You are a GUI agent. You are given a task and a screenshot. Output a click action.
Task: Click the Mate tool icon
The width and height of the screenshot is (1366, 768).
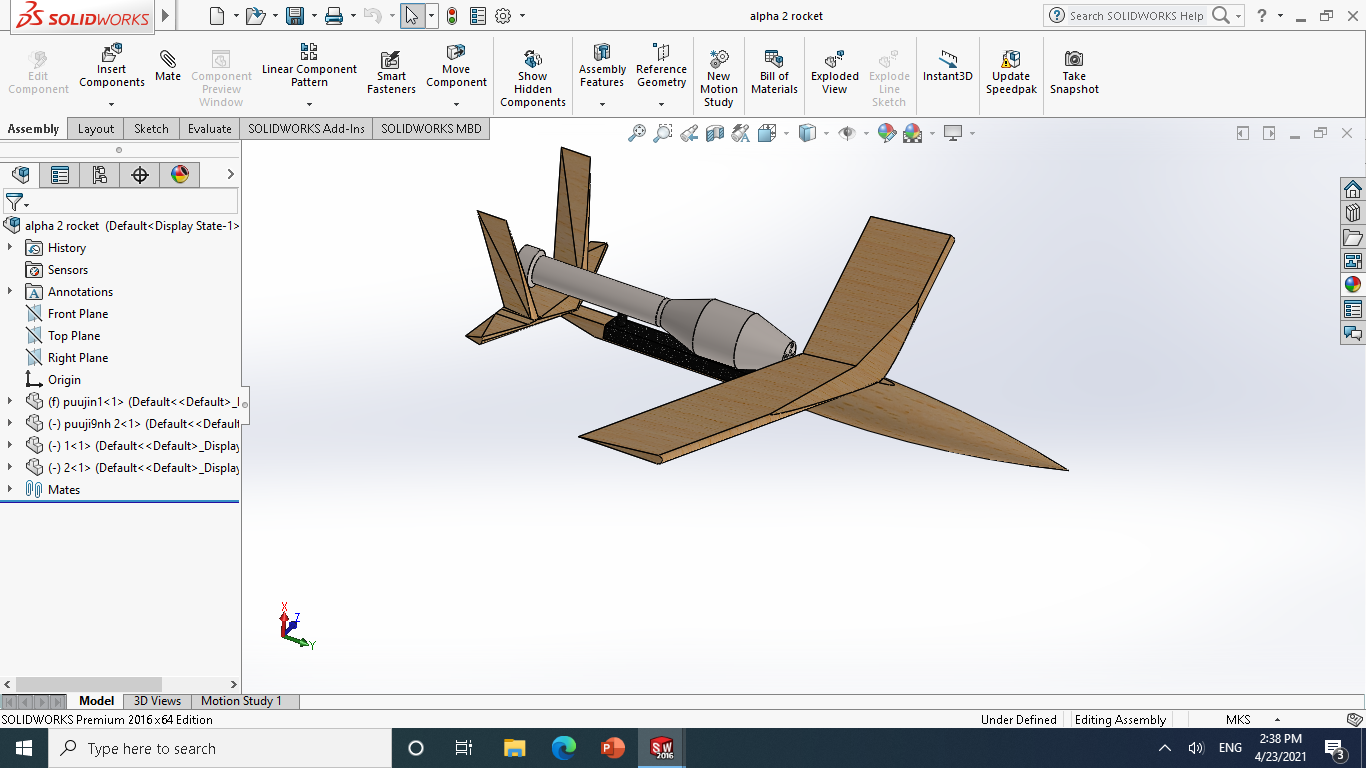point(168,65)
